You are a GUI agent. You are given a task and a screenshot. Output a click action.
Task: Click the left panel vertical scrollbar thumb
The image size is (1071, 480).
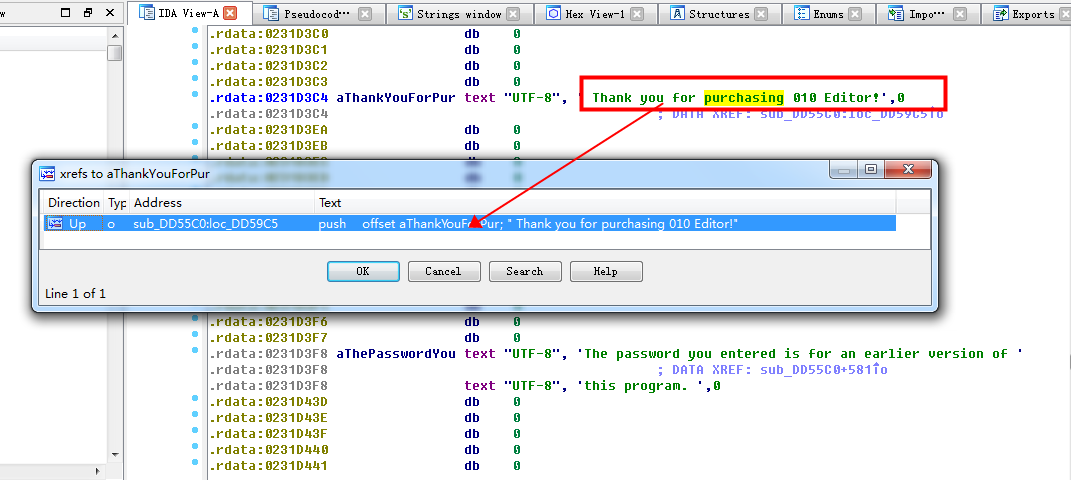(x=114, y=53)
